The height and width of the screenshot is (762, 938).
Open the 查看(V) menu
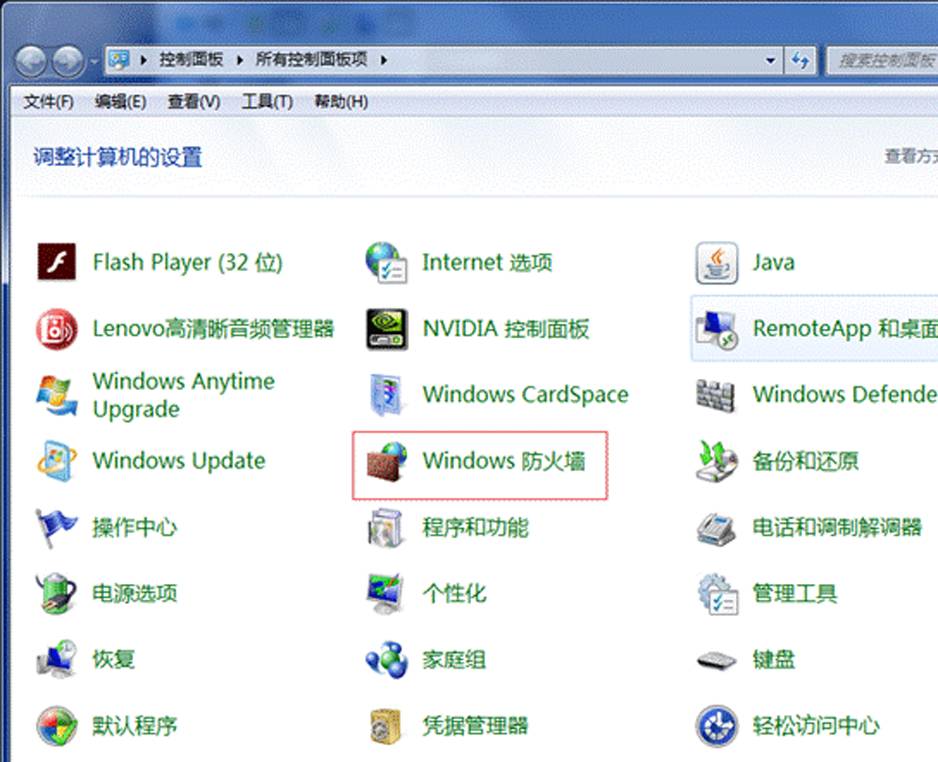(x=194, y=102)
